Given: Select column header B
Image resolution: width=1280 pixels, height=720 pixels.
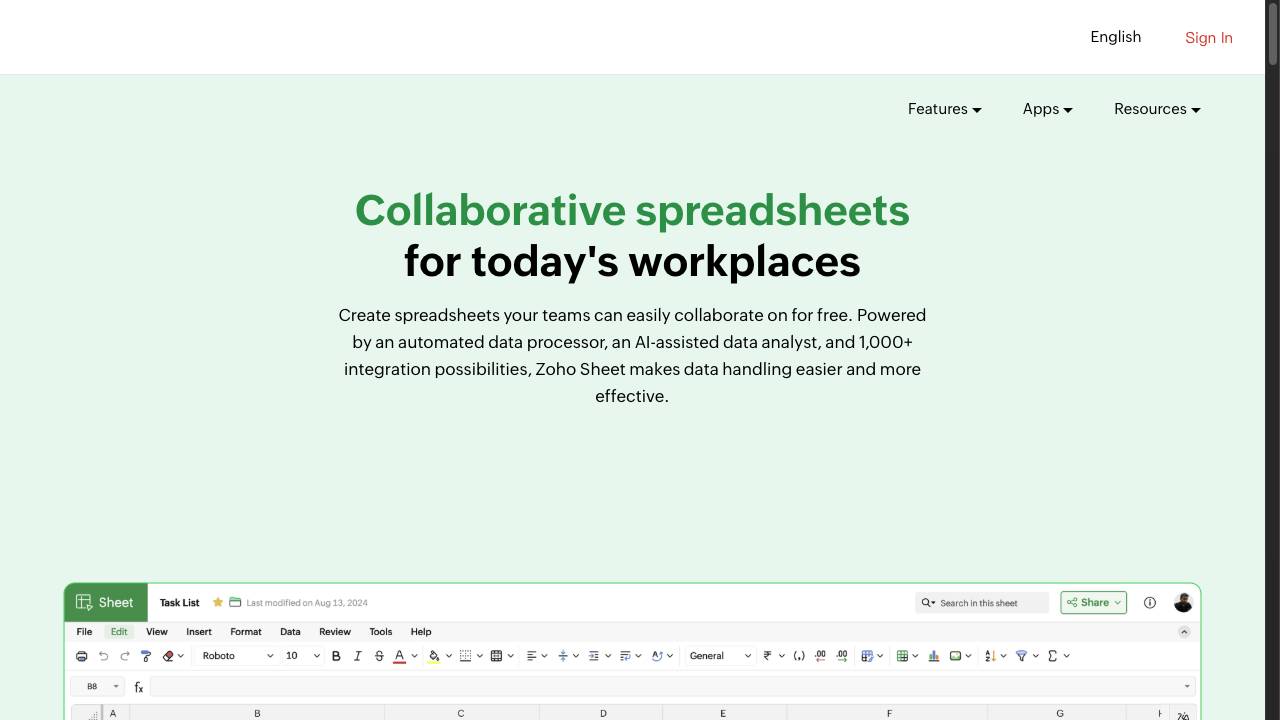Looking at the screenshot, I should (x=257, y=713).
